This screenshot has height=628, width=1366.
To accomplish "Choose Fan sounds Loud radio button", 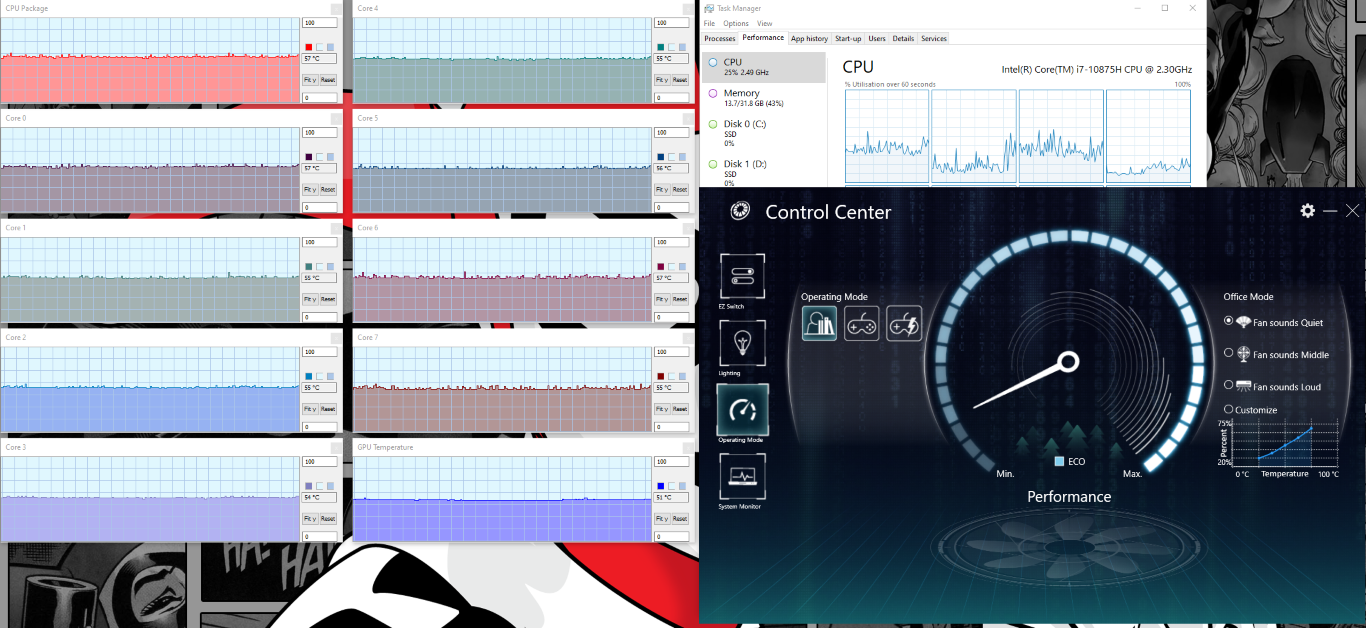I will click(1229, 384).
